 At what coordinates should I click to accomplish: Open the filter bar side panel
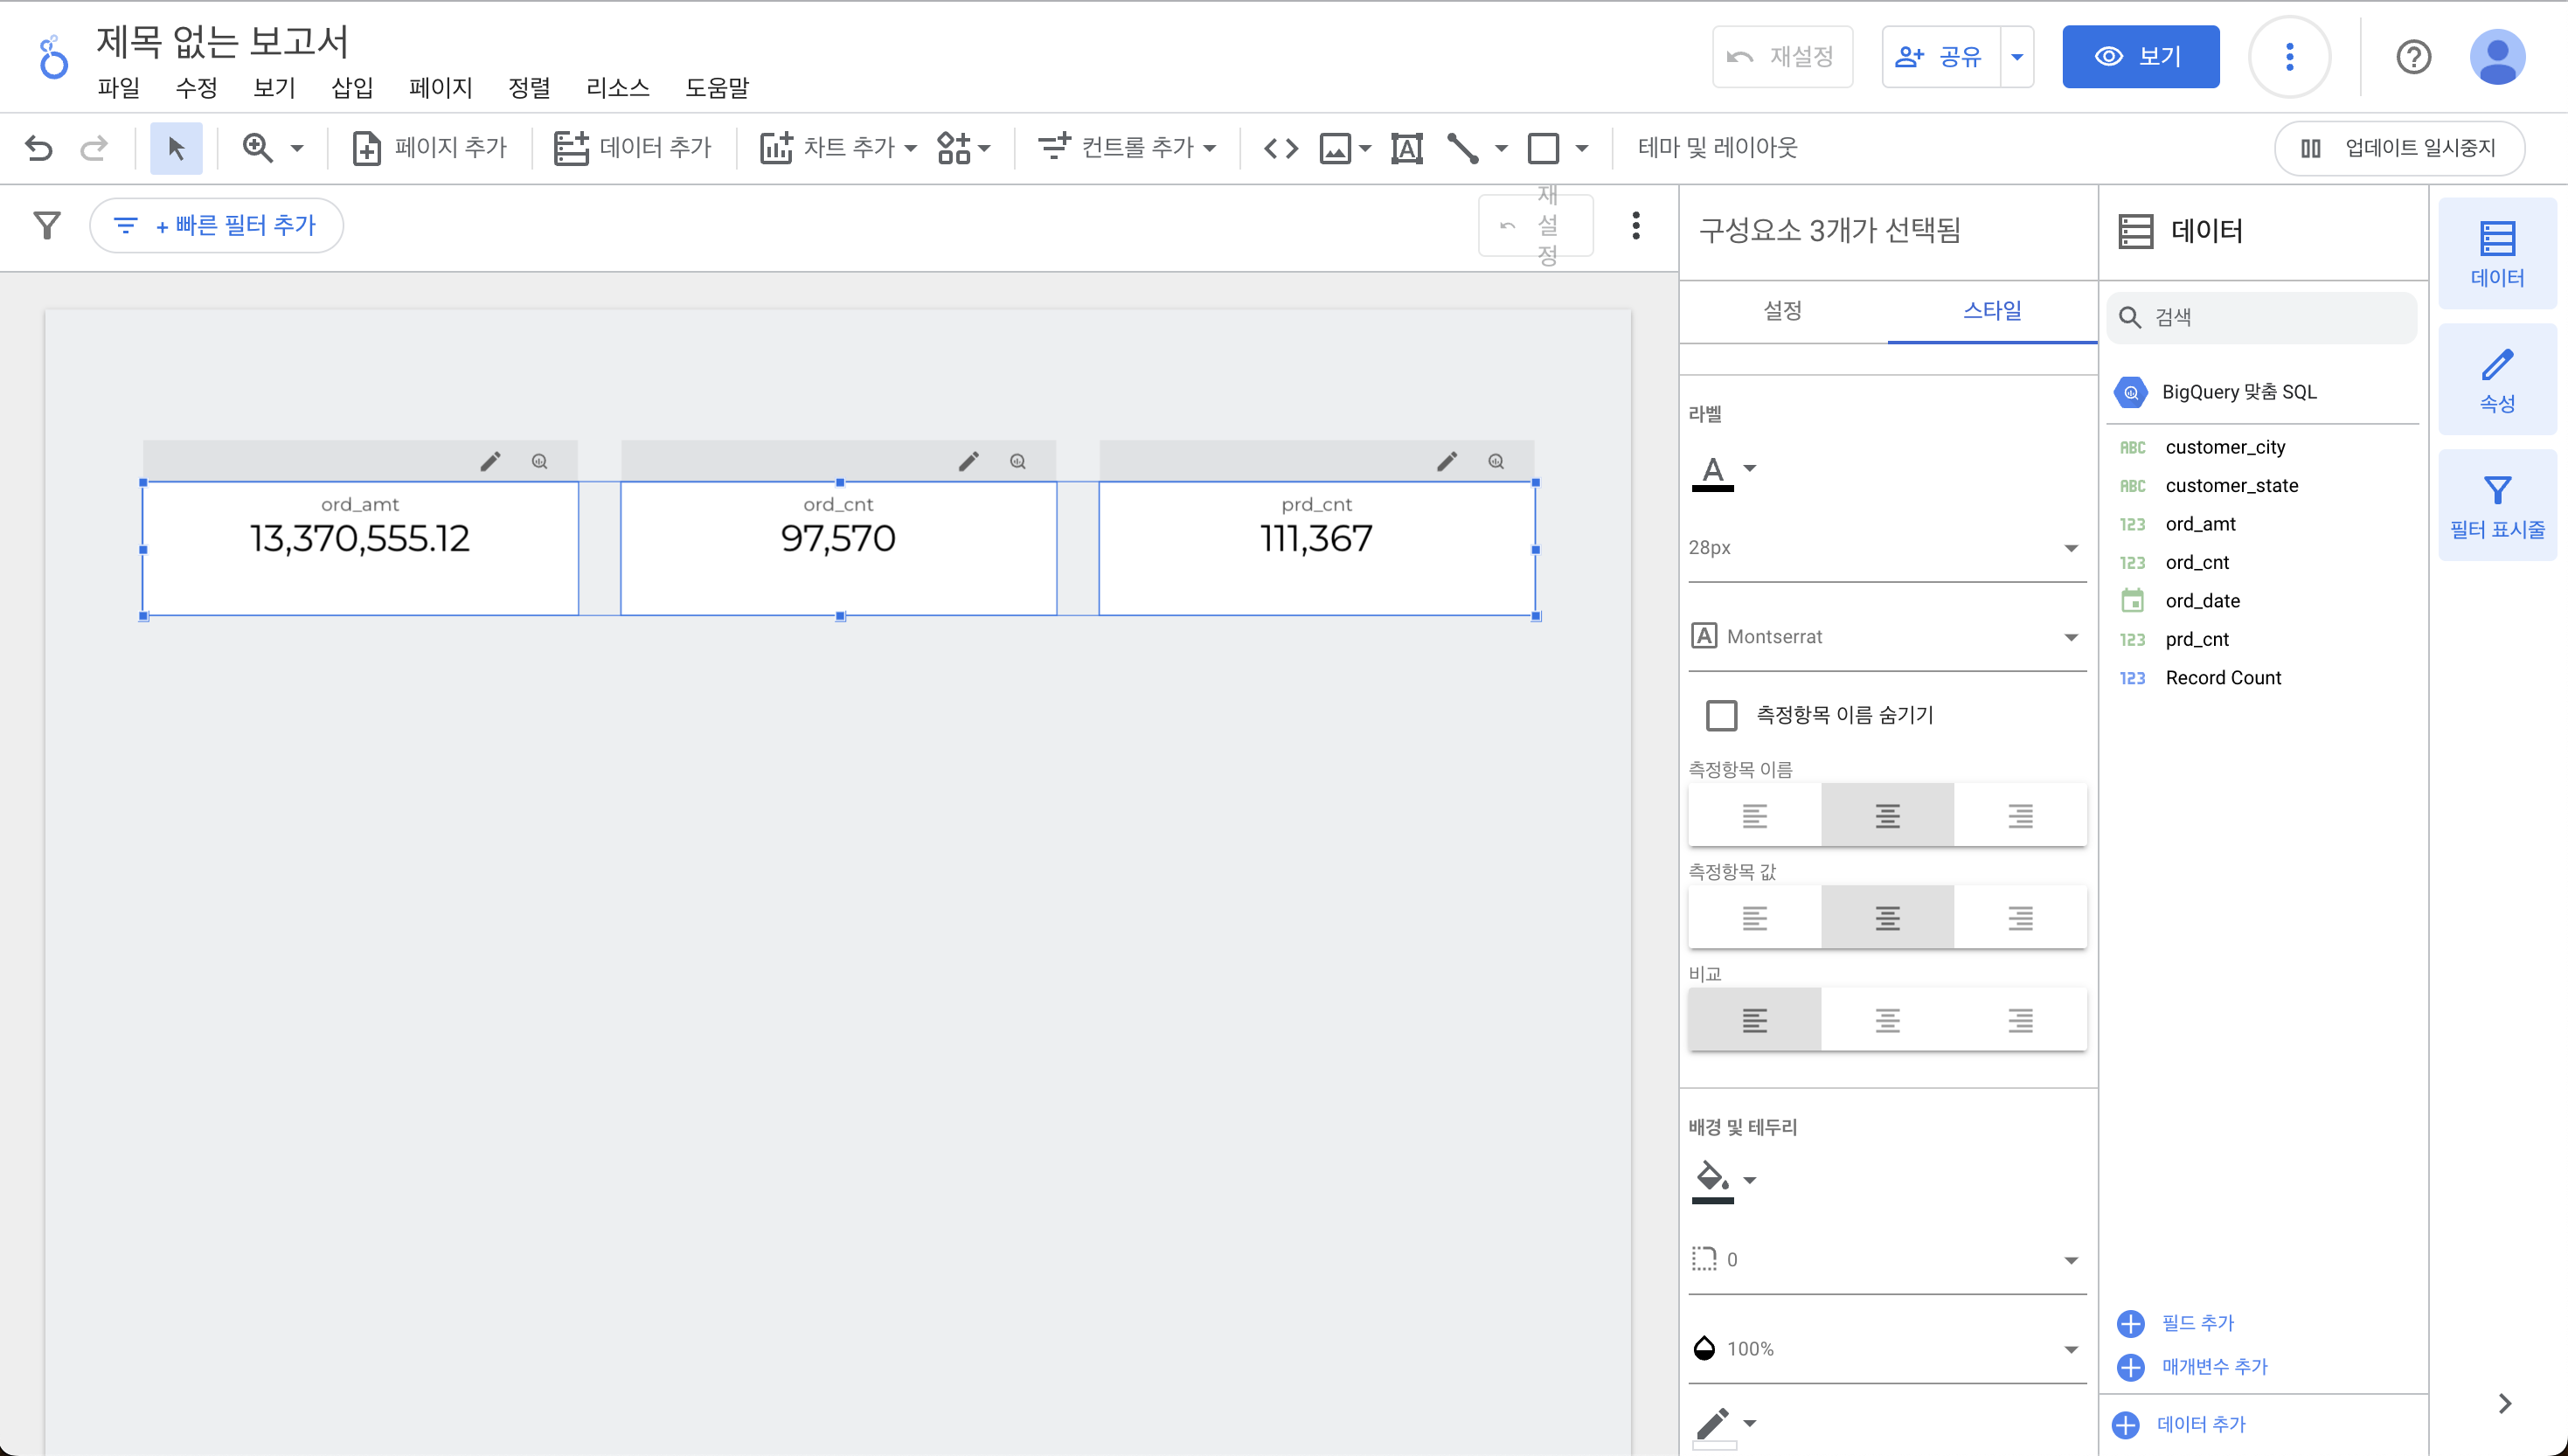(x=2496, y=504)
